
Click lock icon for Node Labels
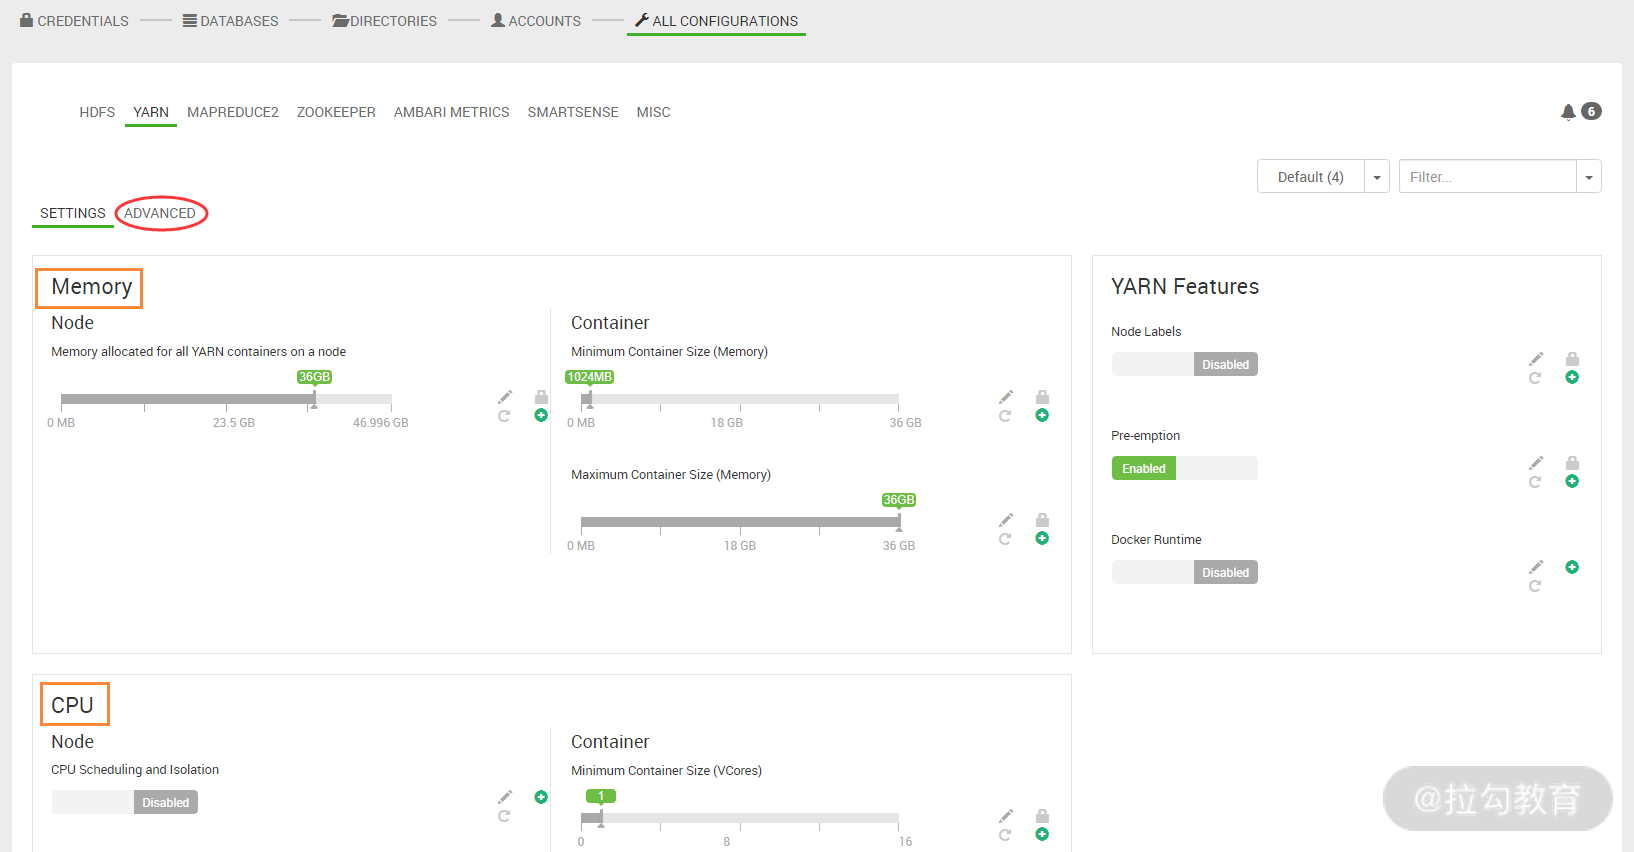coord(1572,359)
